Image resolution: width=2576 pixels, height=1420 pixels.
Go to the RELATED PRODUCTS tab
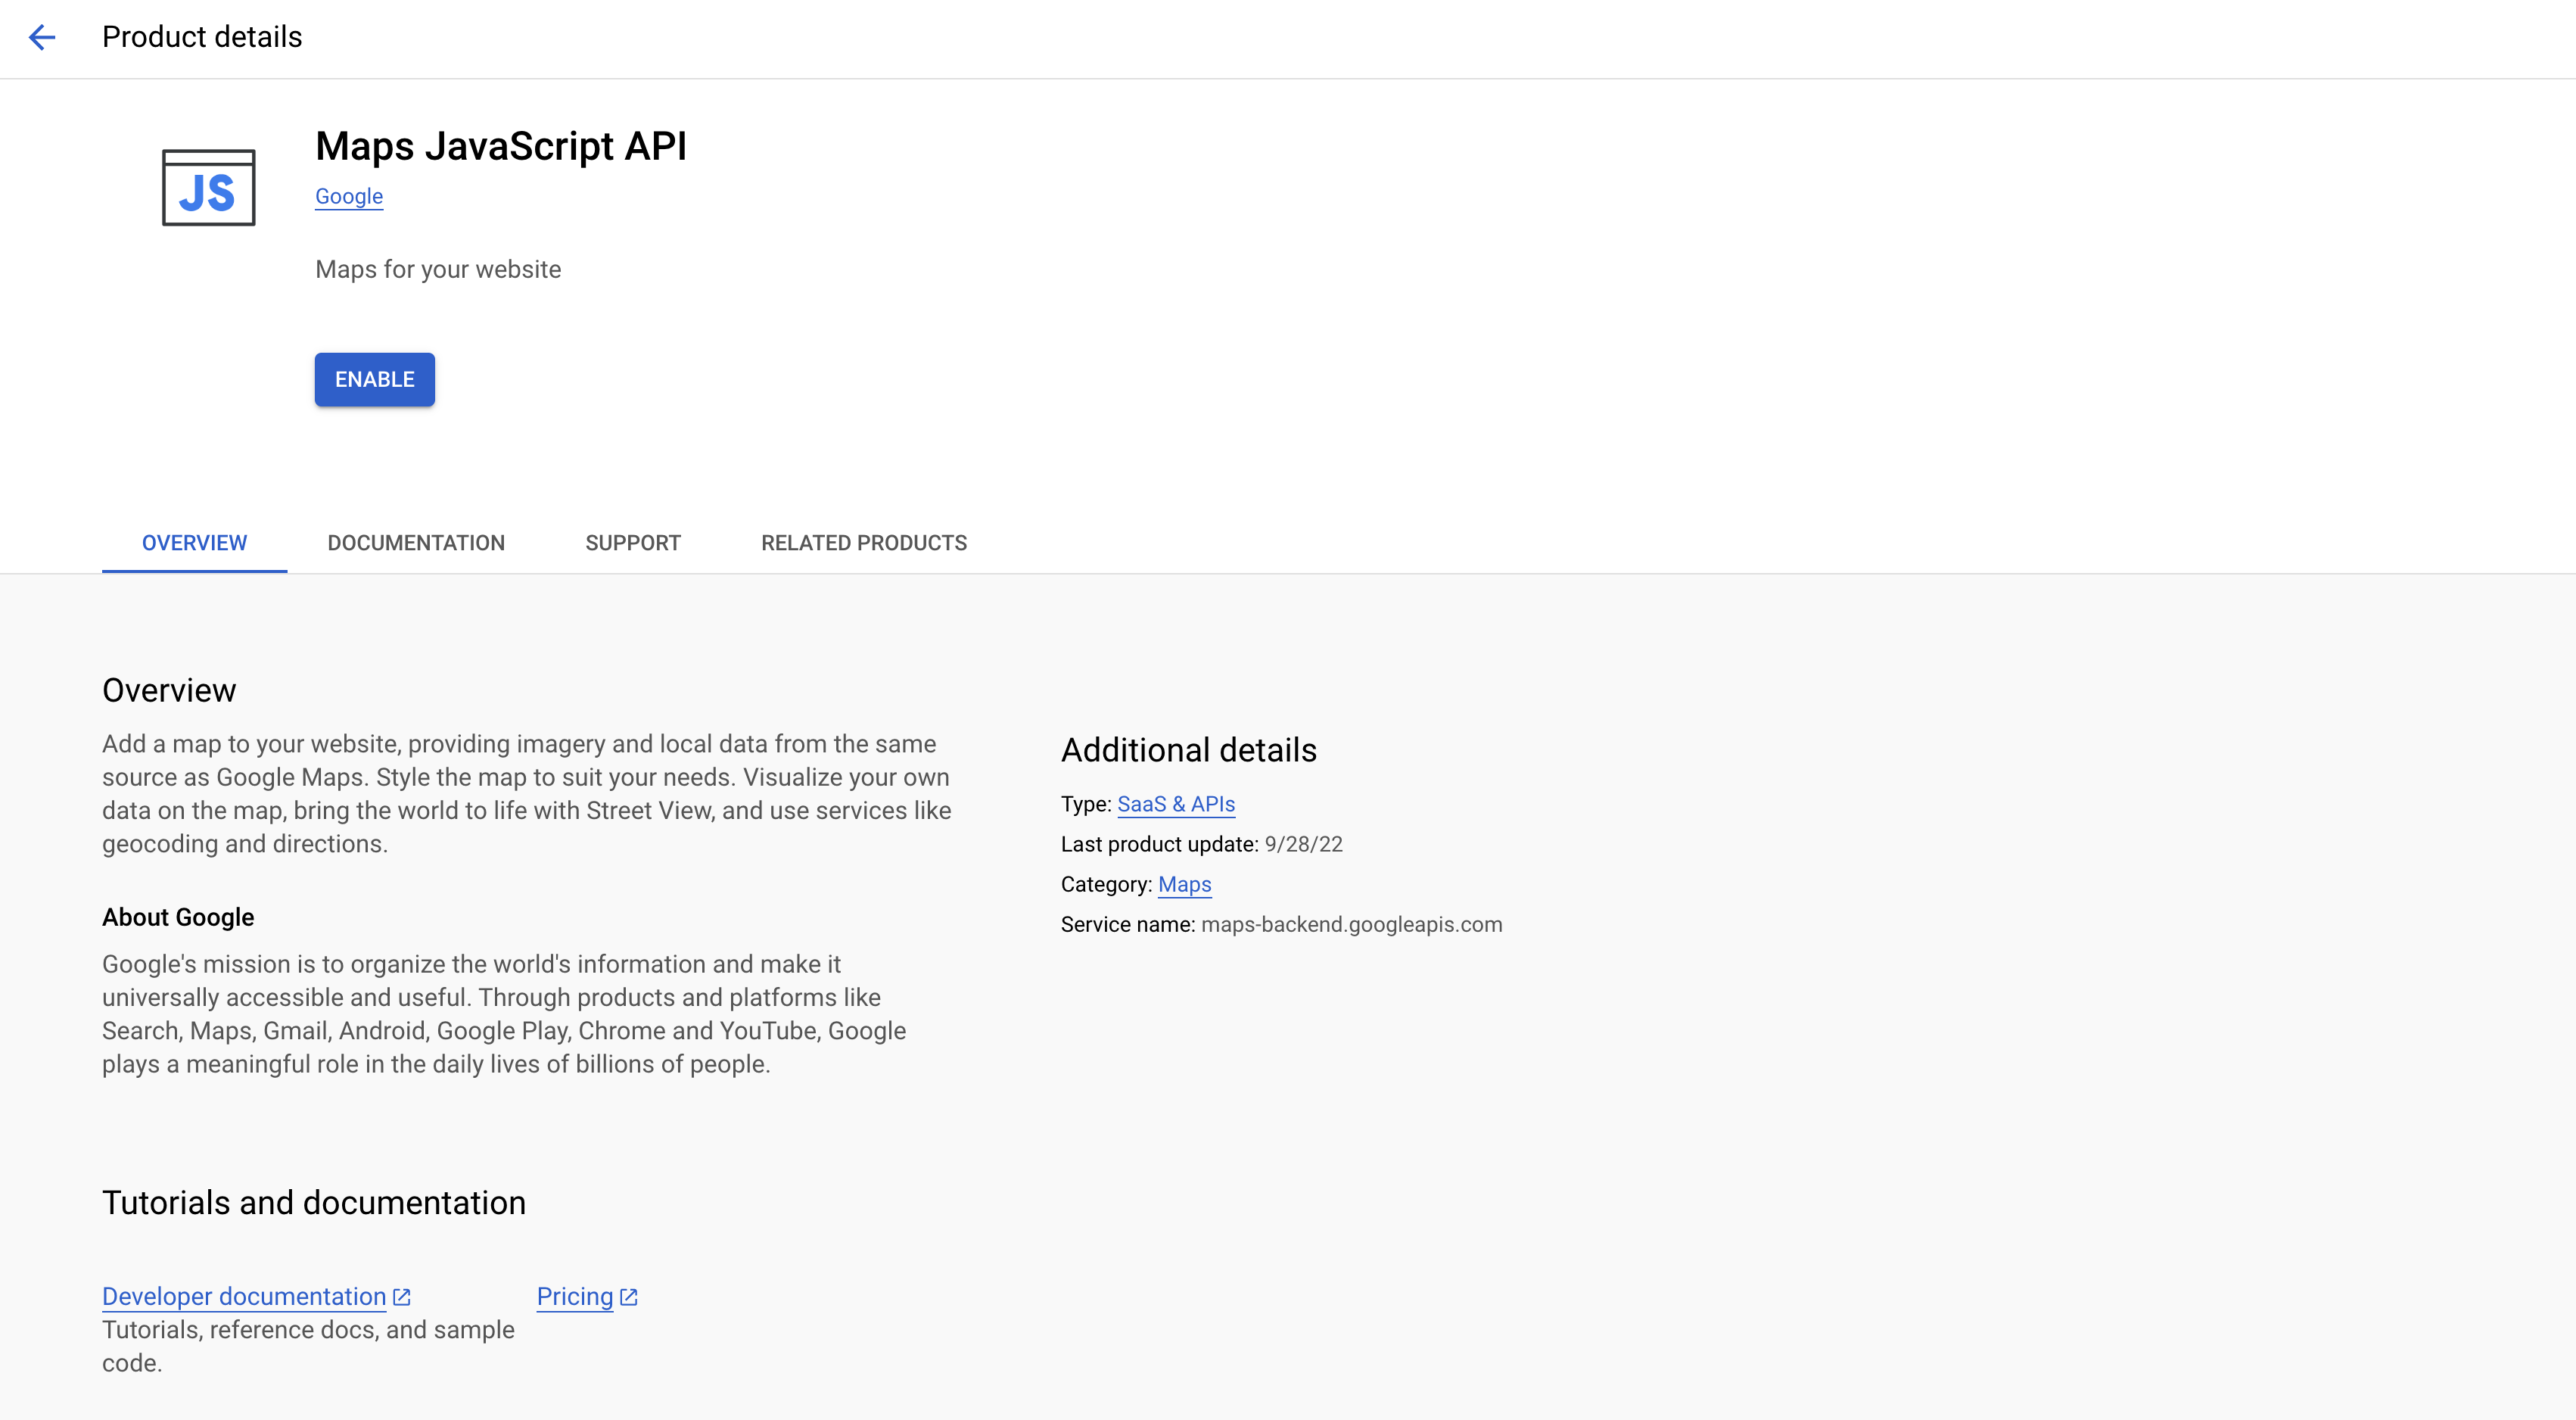click(864, 543)
